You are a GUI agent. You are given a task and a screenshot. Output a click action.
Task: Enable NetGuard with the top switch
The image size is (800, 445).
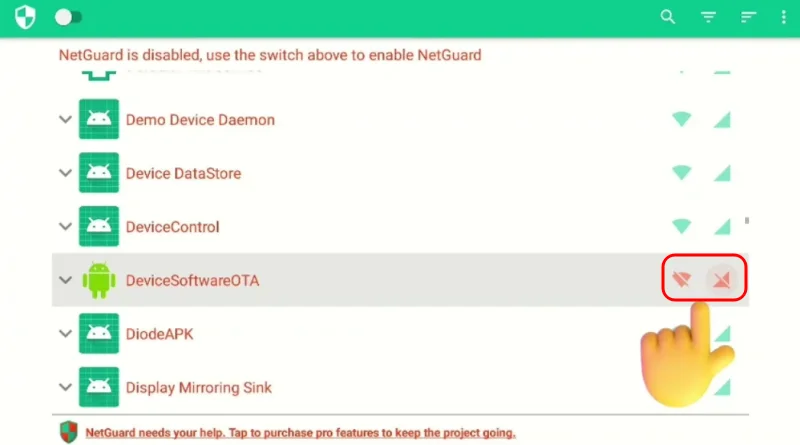point(68,18)
